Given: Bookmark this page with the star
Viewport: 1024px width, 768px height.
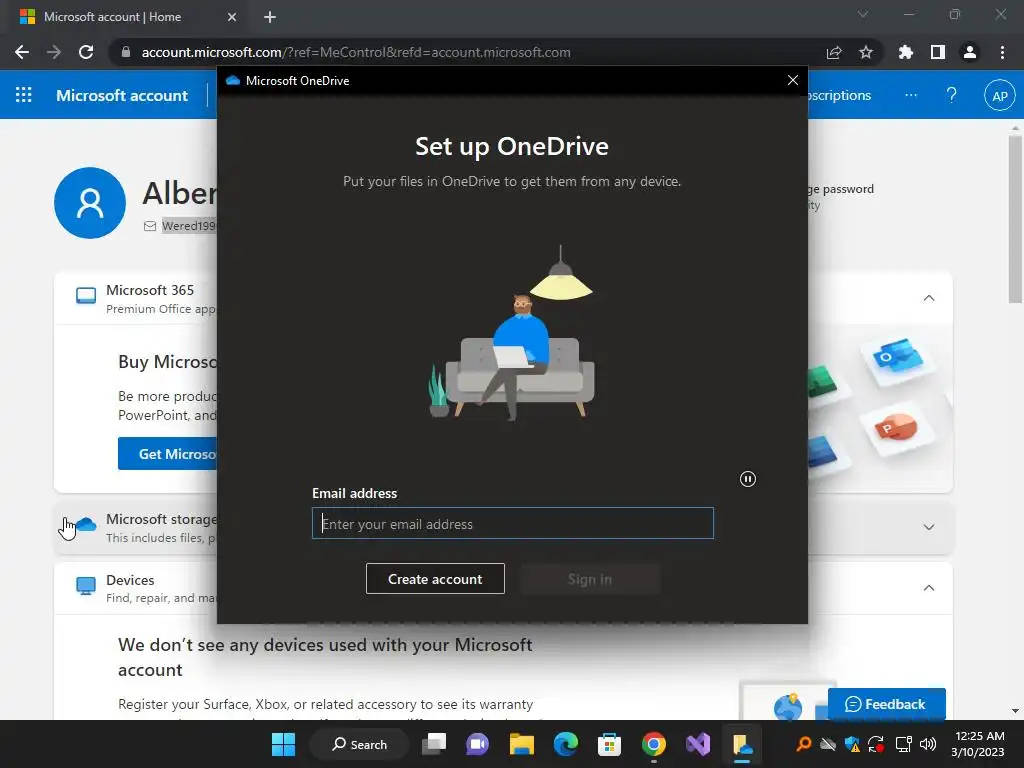Looking at the screenshot, I should [x=866, y=52].
